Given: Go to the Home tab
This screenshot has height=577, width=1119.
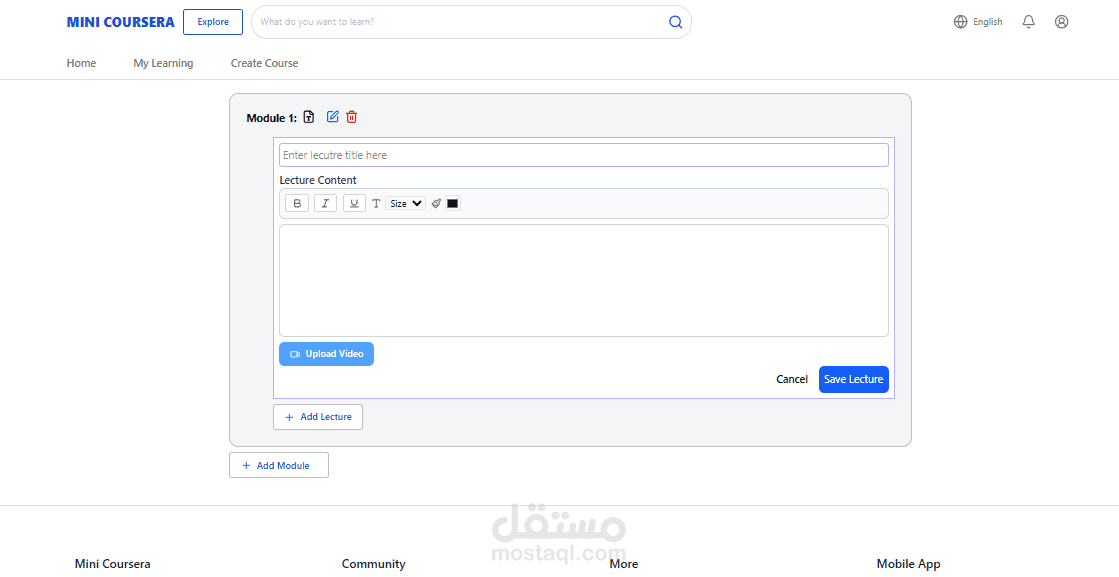Looking at the screenshot, I should tap(81, 63).
